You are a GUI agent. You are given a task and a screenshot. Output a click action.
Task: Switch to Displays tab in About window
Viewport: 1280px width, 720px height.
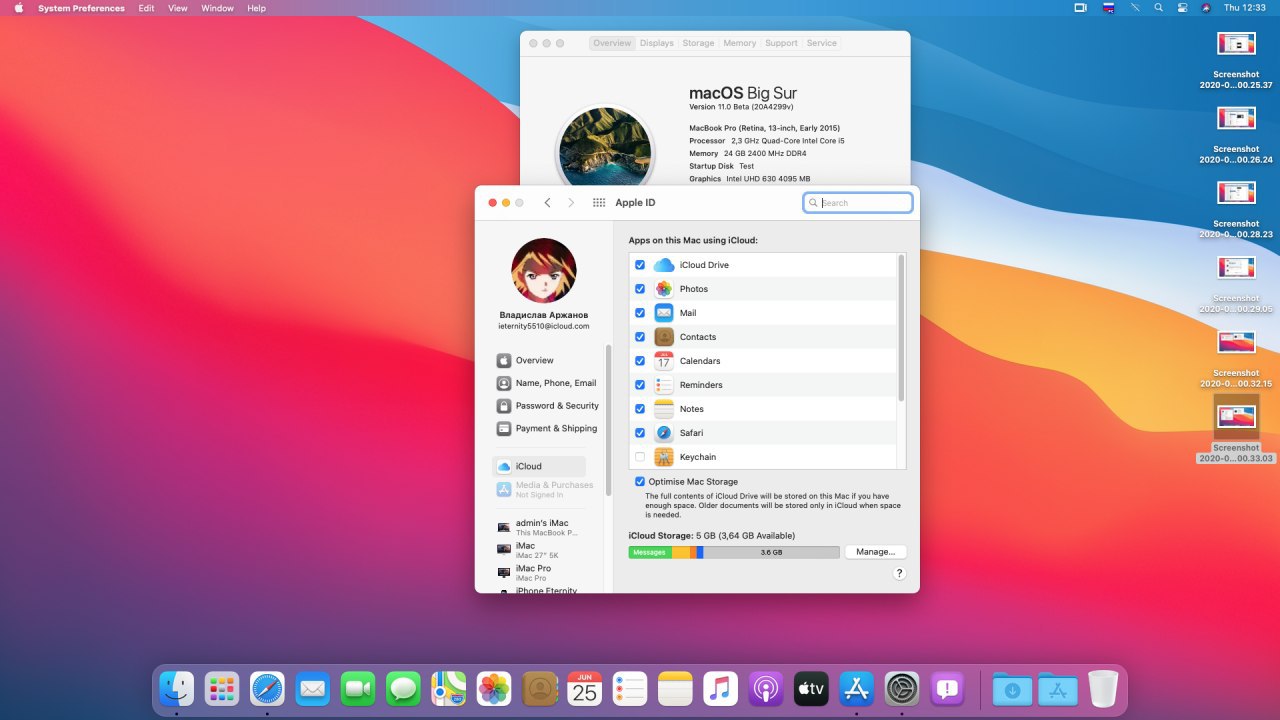657,43
